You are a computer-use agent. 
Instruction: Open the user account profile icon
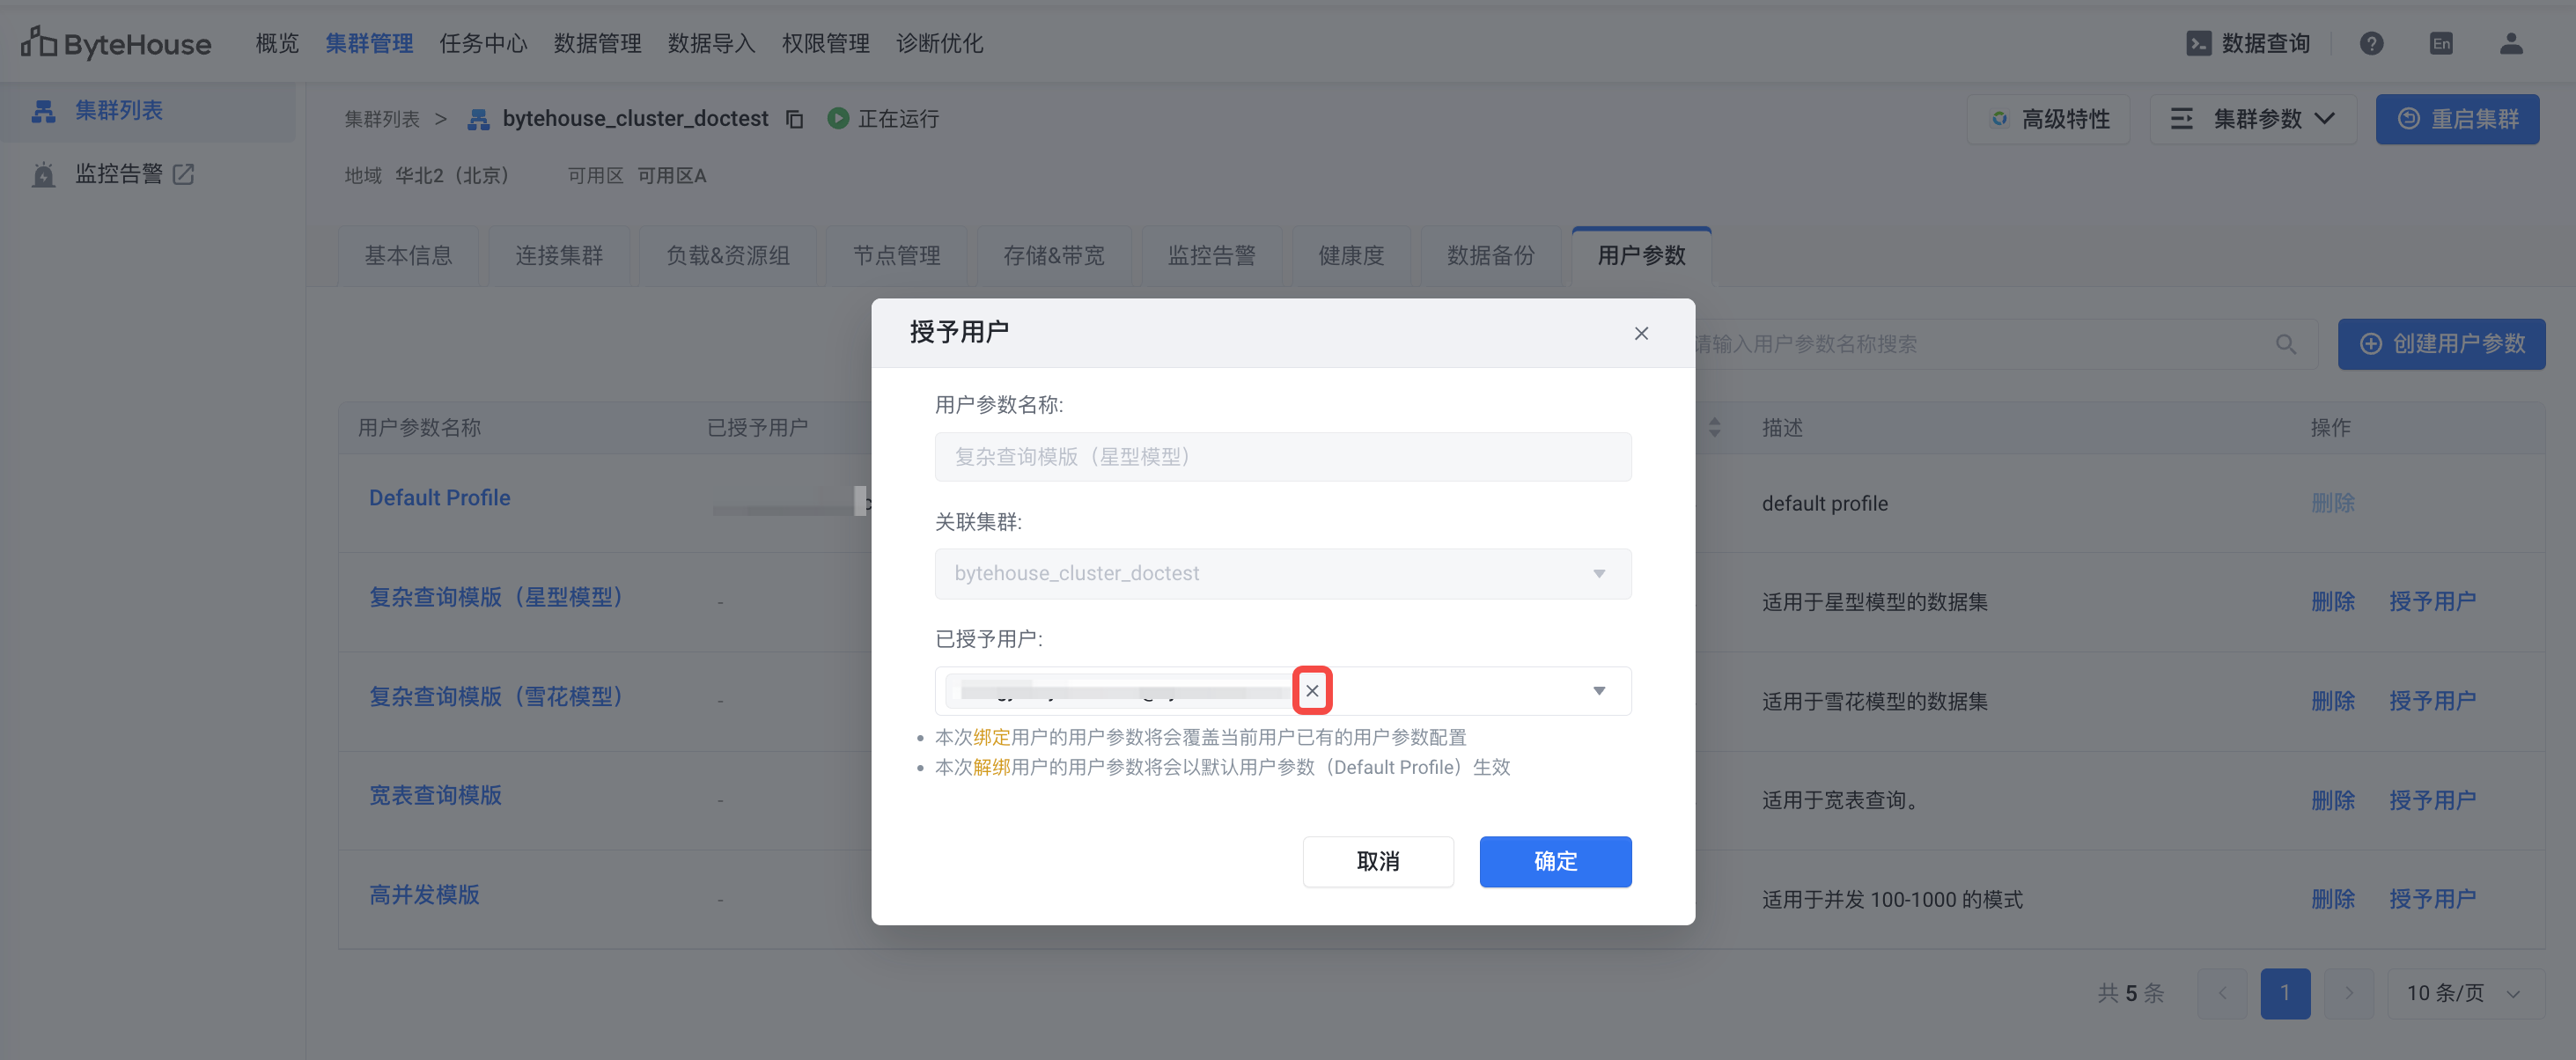(x=2511, y=44)
